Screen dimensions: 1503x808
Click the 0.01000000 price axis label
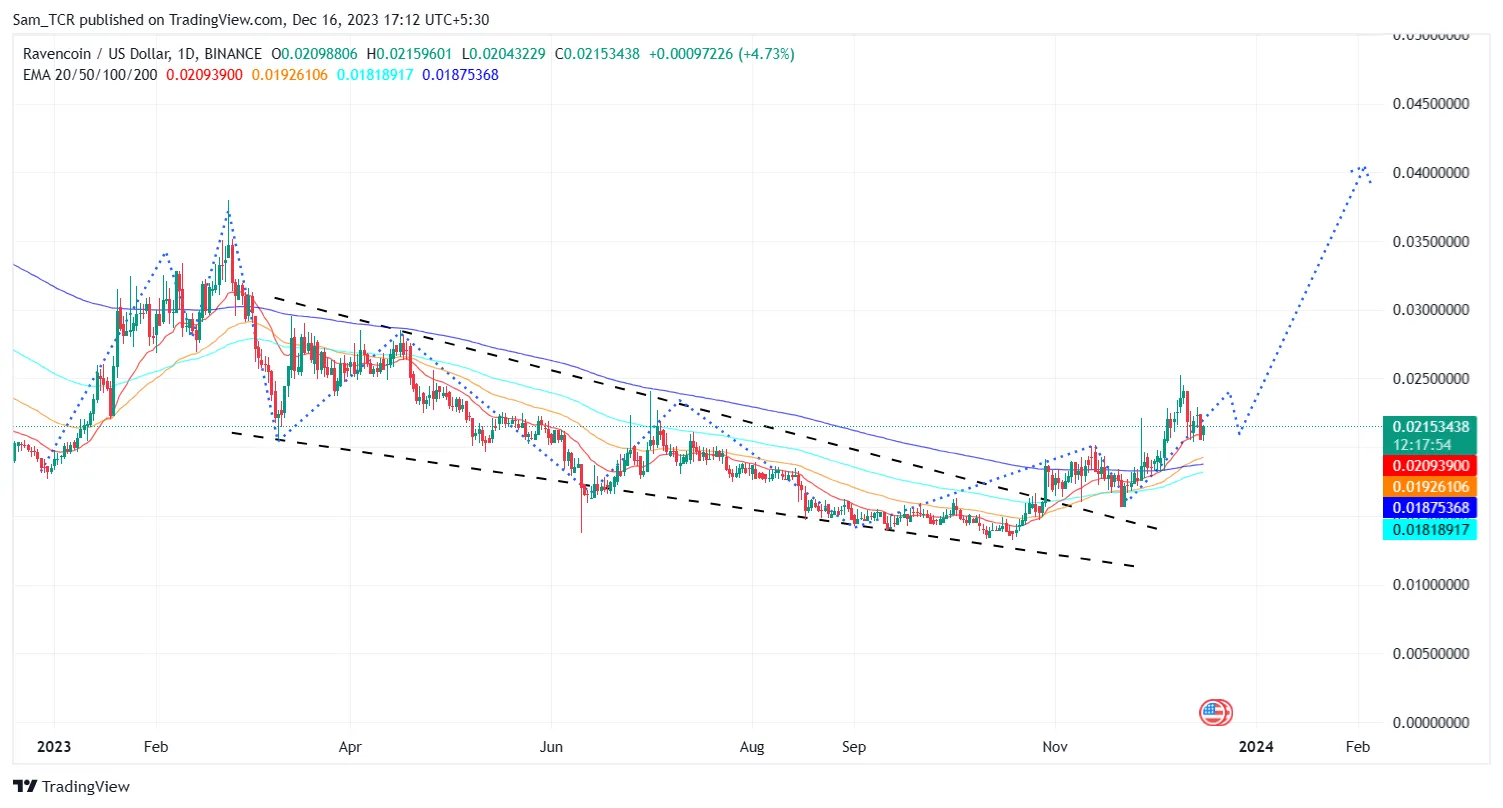click(x=1430, y=584)
